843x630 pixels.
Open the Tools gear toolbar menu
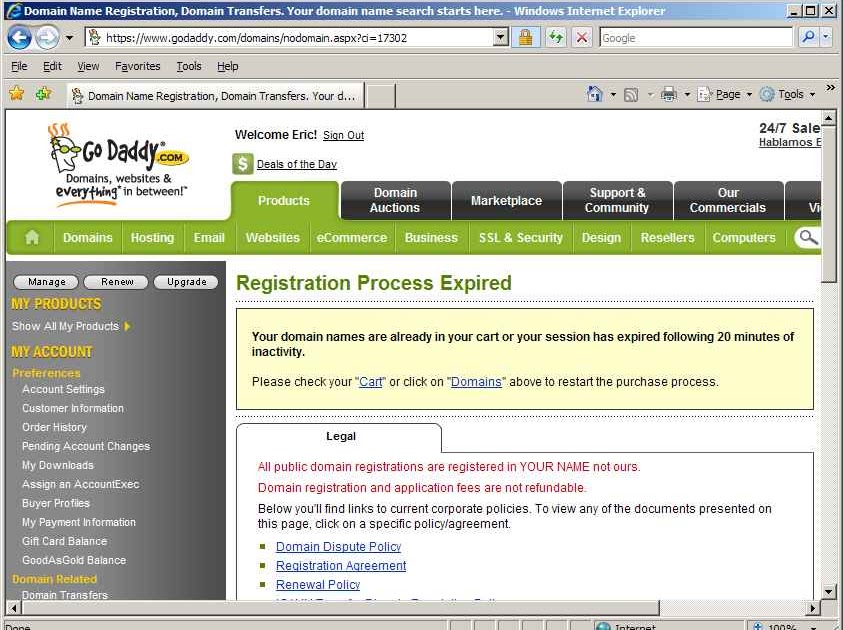787,95
